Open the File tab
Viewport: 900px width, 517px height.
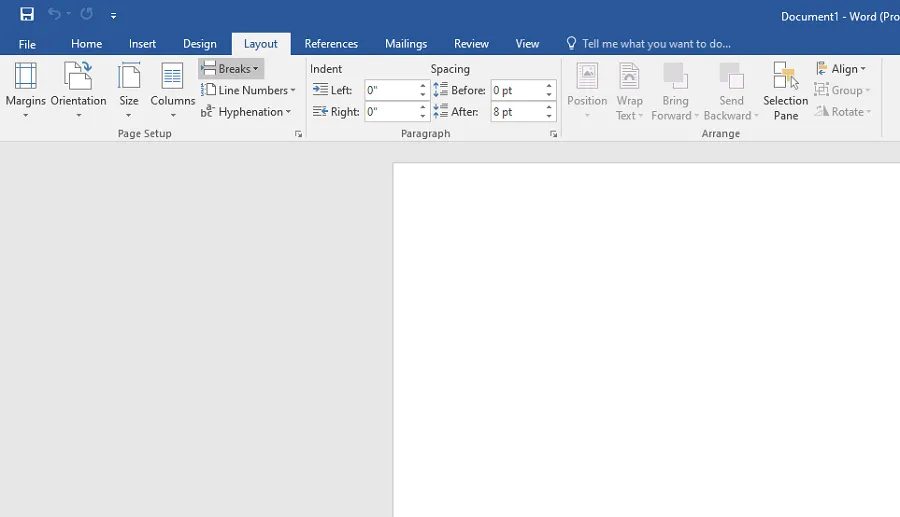27,44
